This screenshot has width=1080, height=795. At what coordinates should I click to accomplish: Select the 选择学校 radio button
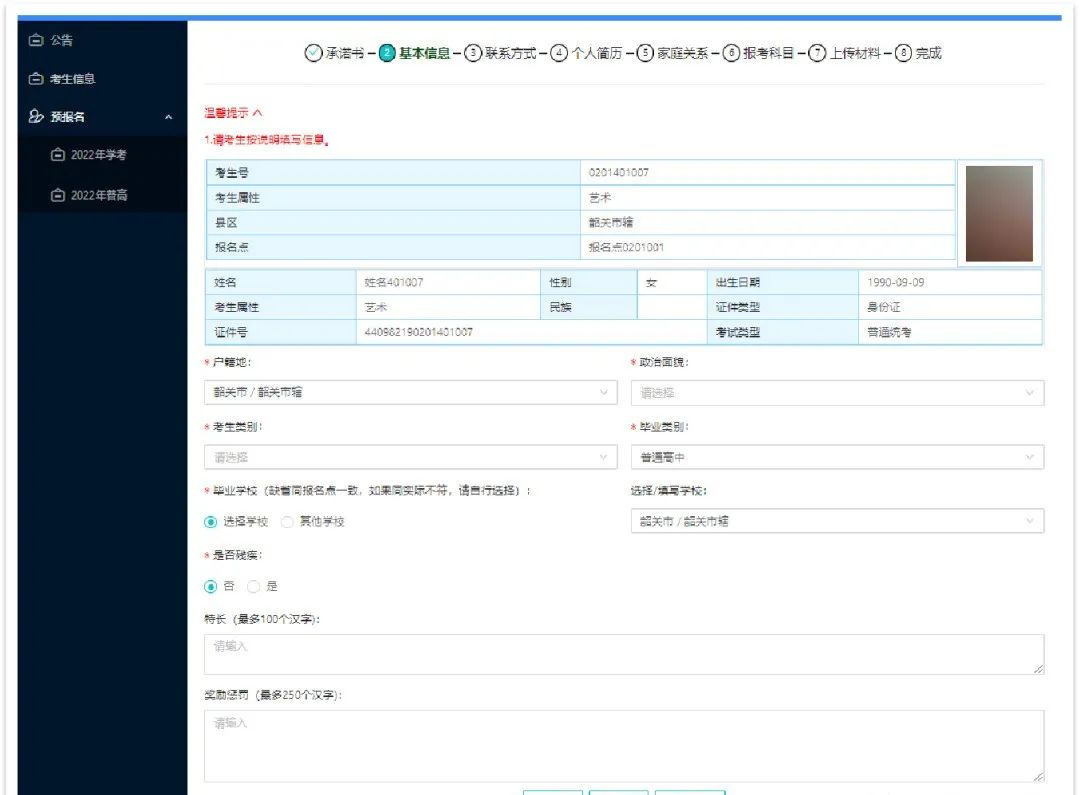pos(210,521)
